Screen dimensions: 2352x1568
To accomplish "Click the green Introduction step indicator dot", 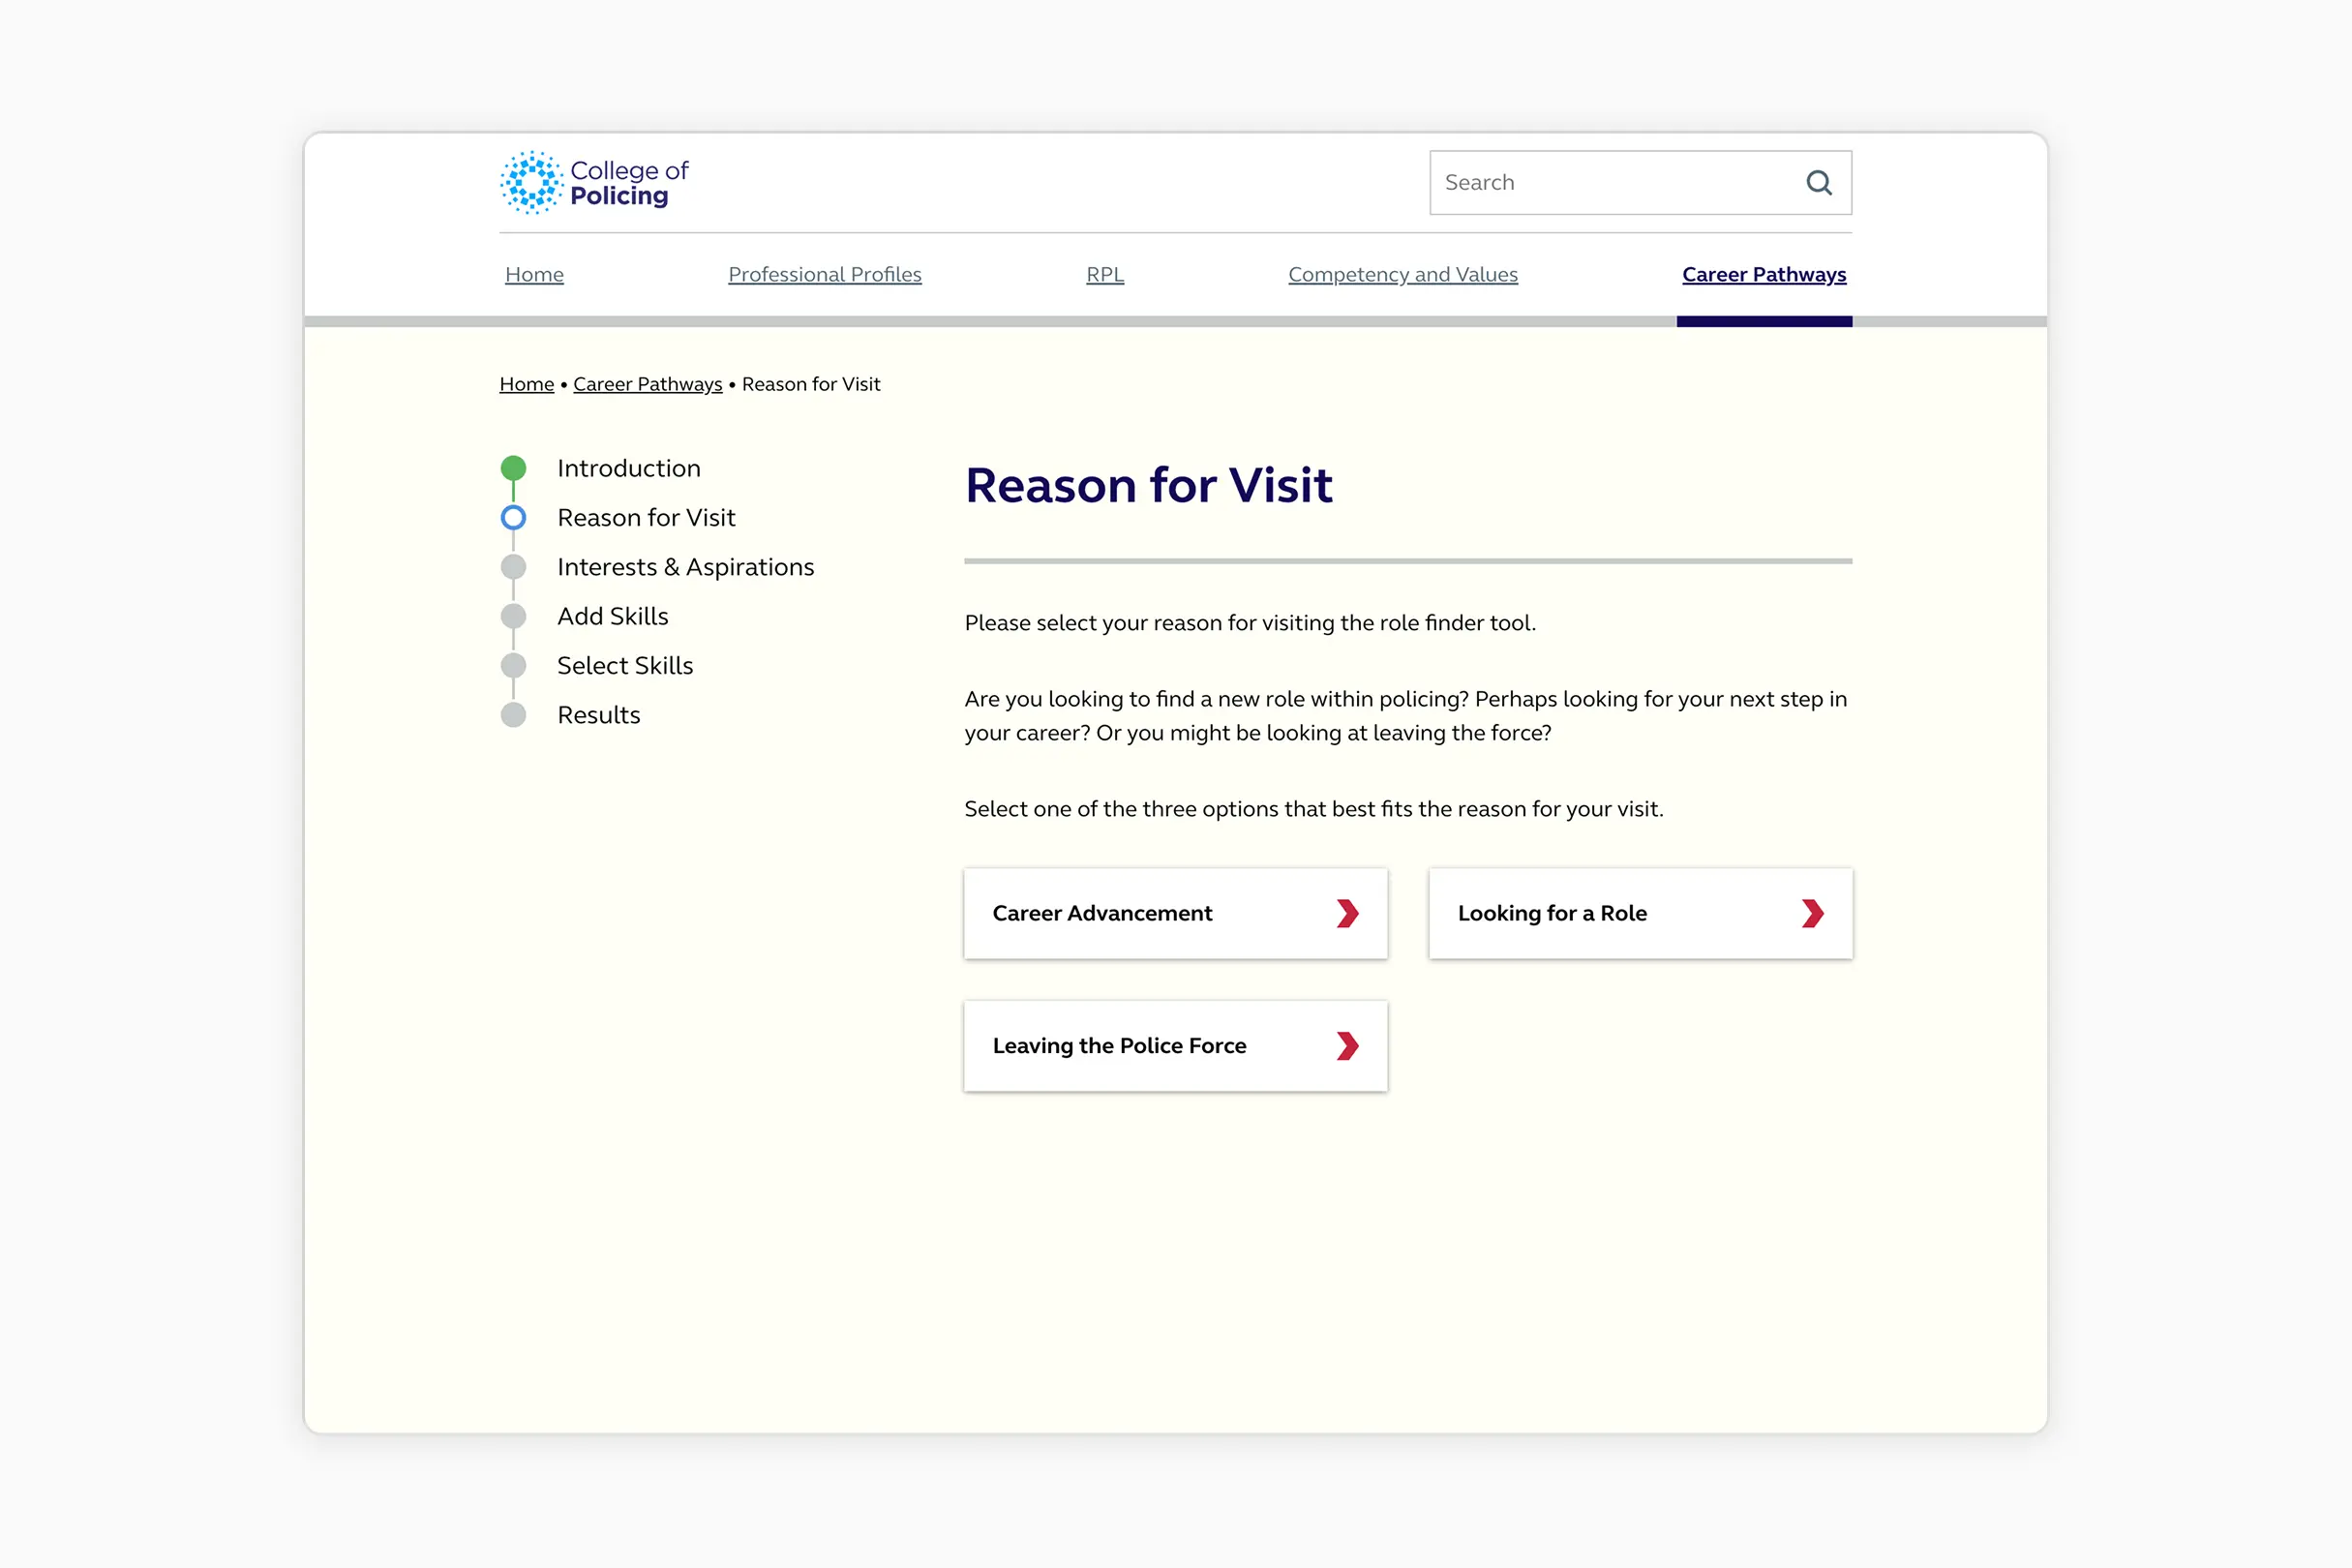I will pos(513,467).
